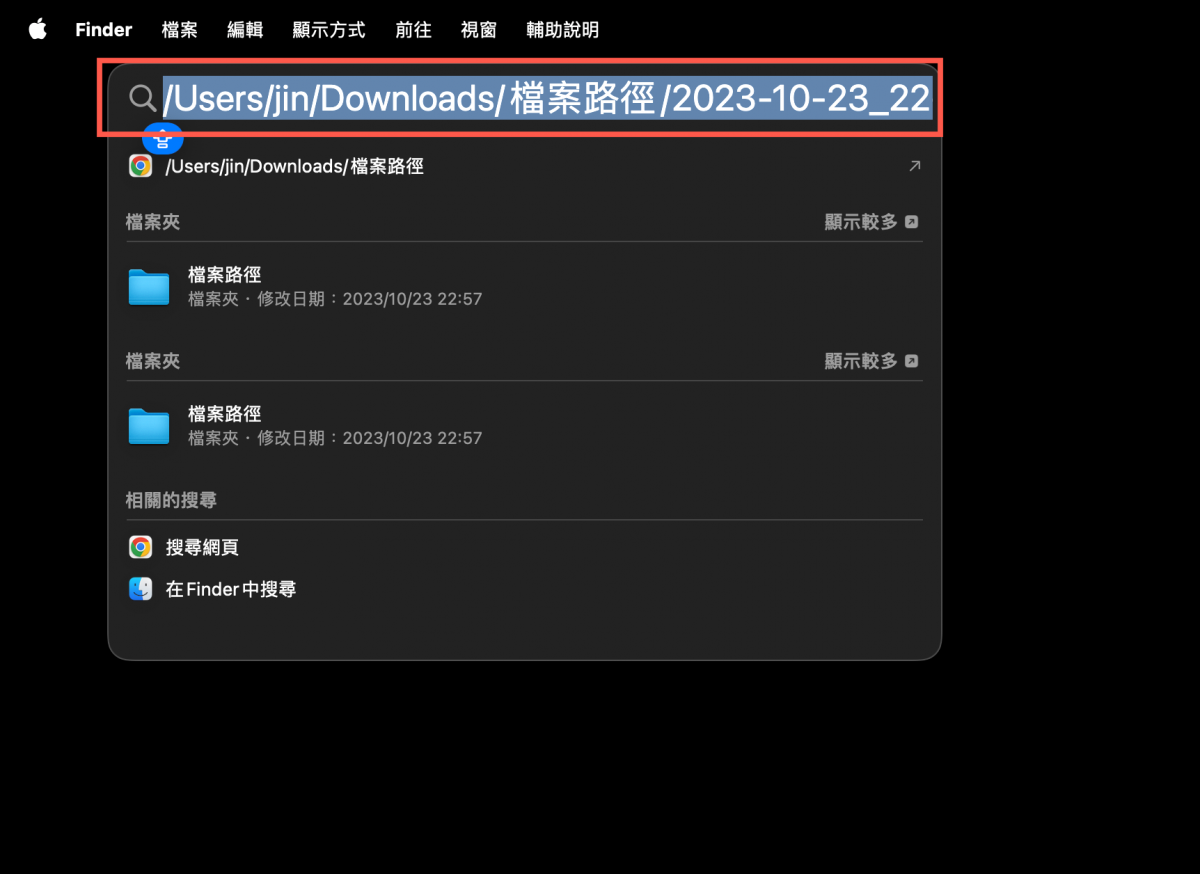Open the 輔助說明 menu
The height and width of the screenshot is (874, 1200).
point(563,30)
